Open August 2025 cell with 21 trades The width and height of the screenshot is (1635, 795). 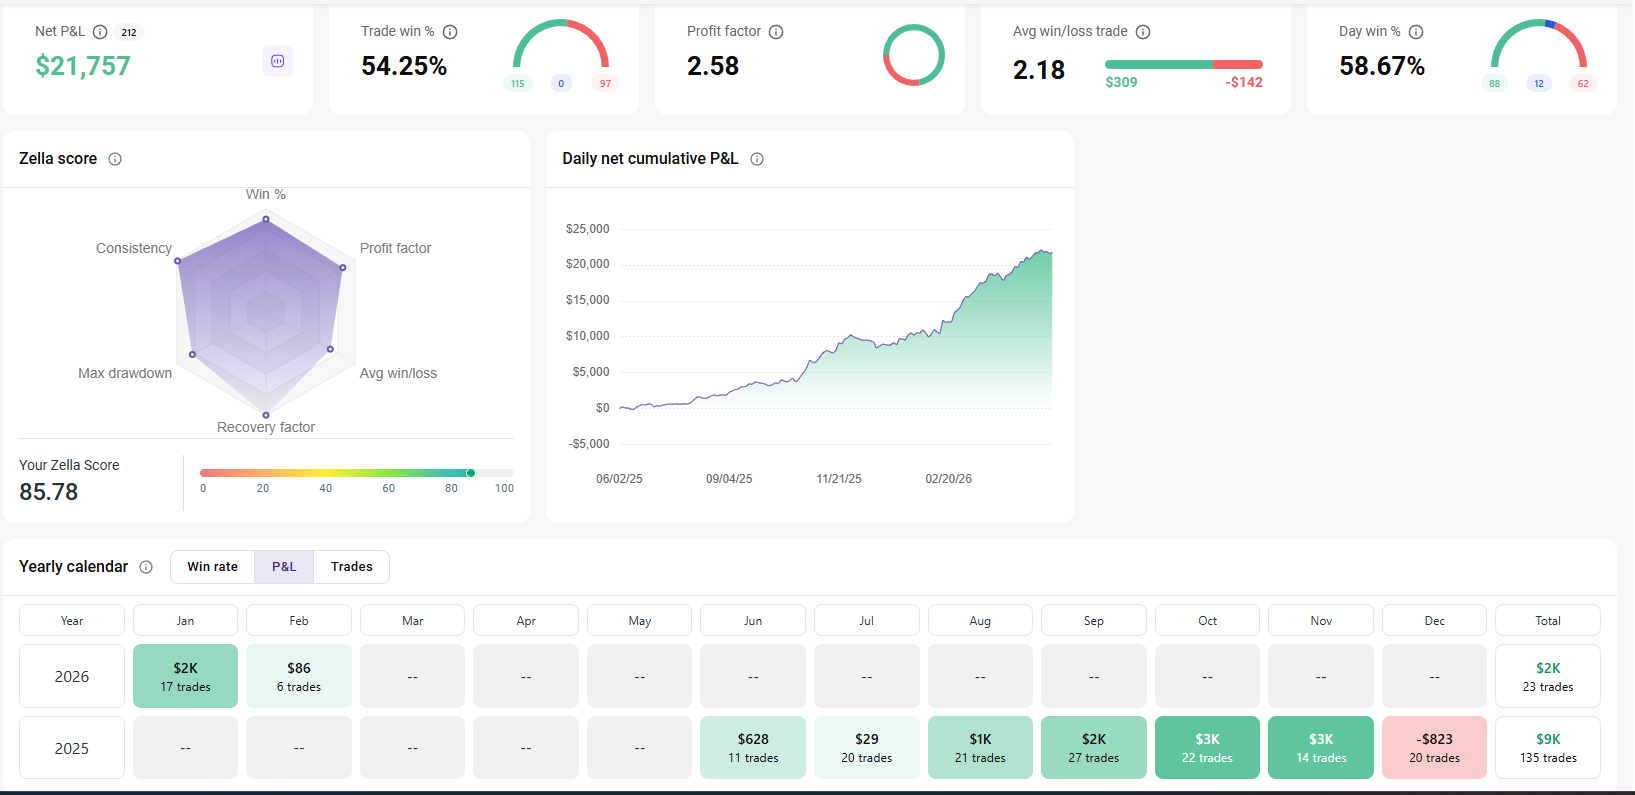point(980,748)
